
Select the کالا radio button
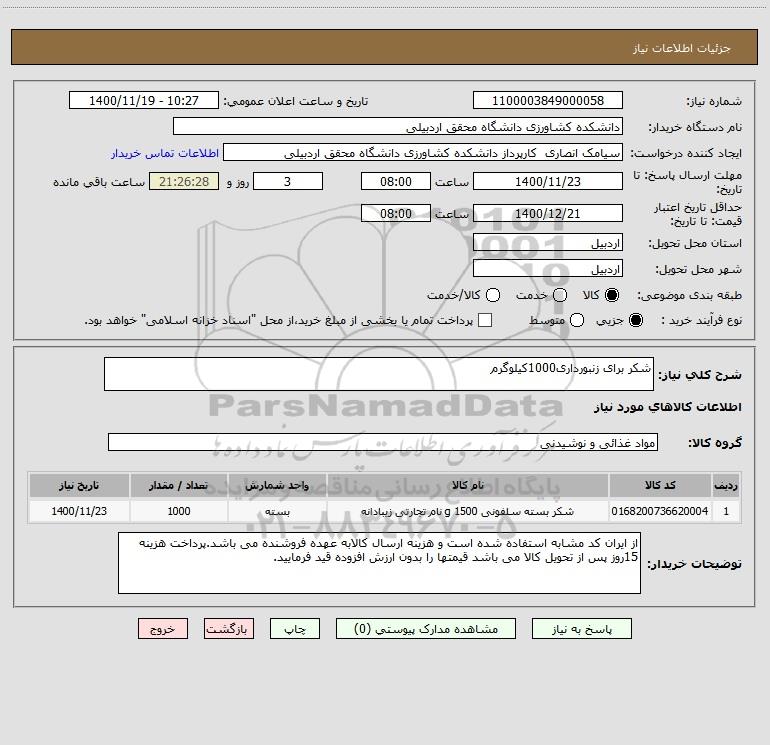click(612, 295)
